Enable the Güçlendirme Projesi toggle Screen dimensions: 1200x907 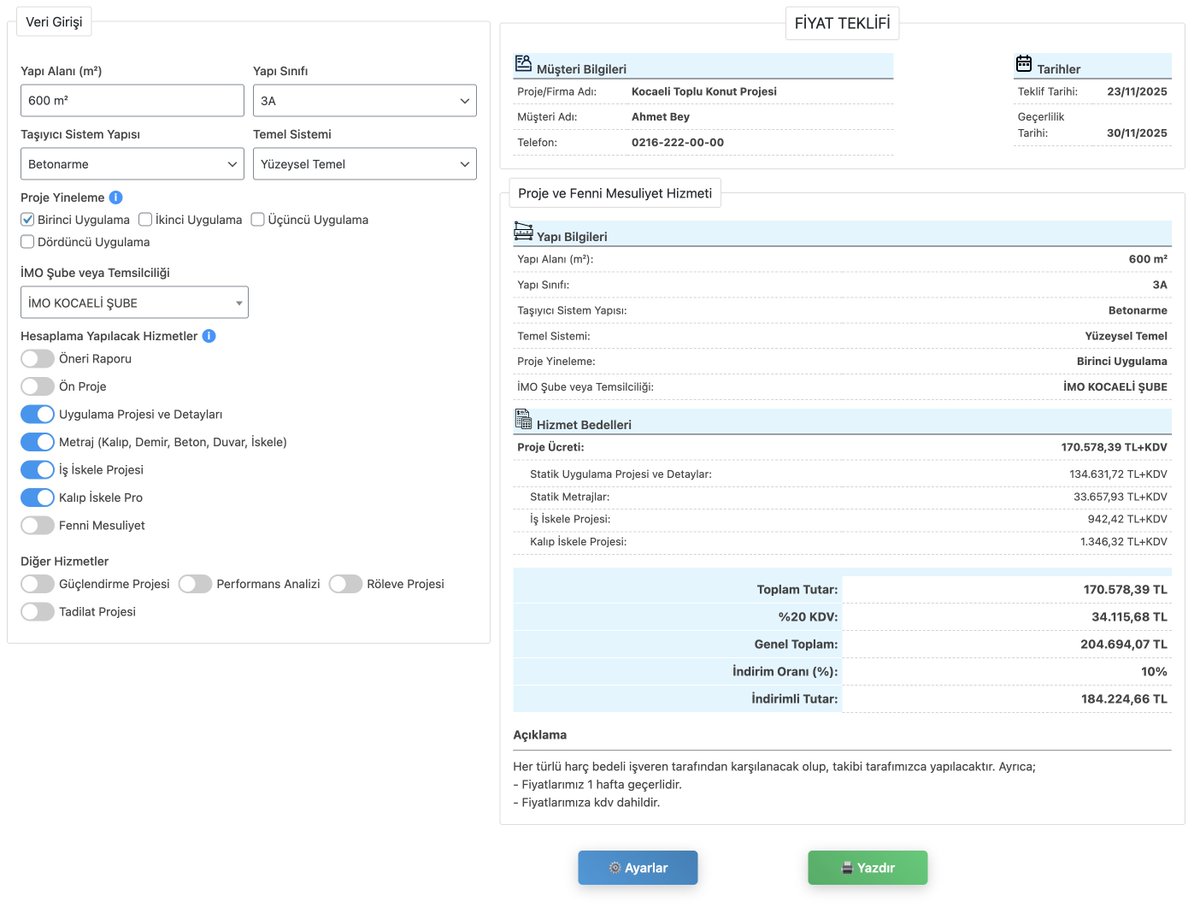(37, 584)
